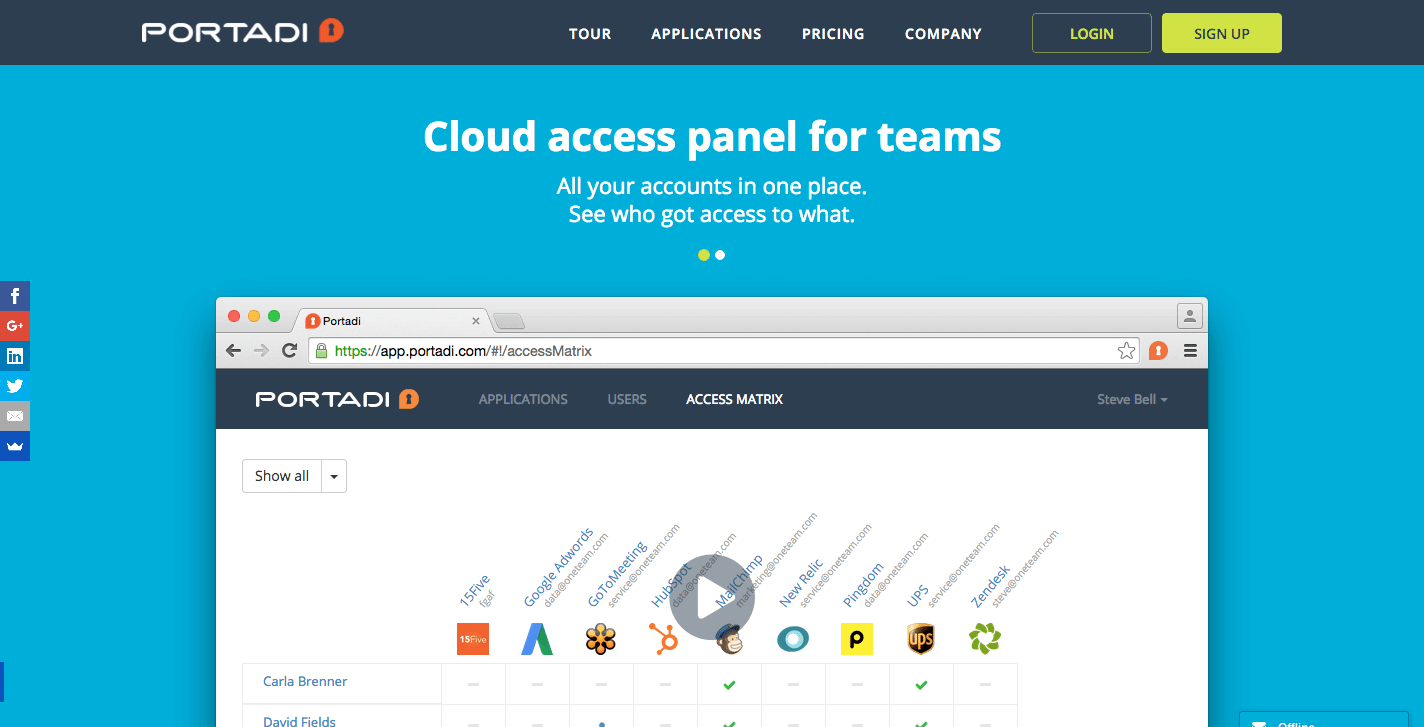This screenshot has height=727, width=1424.
Task: Click the Zendesk green logo
Action: [985, 639]
